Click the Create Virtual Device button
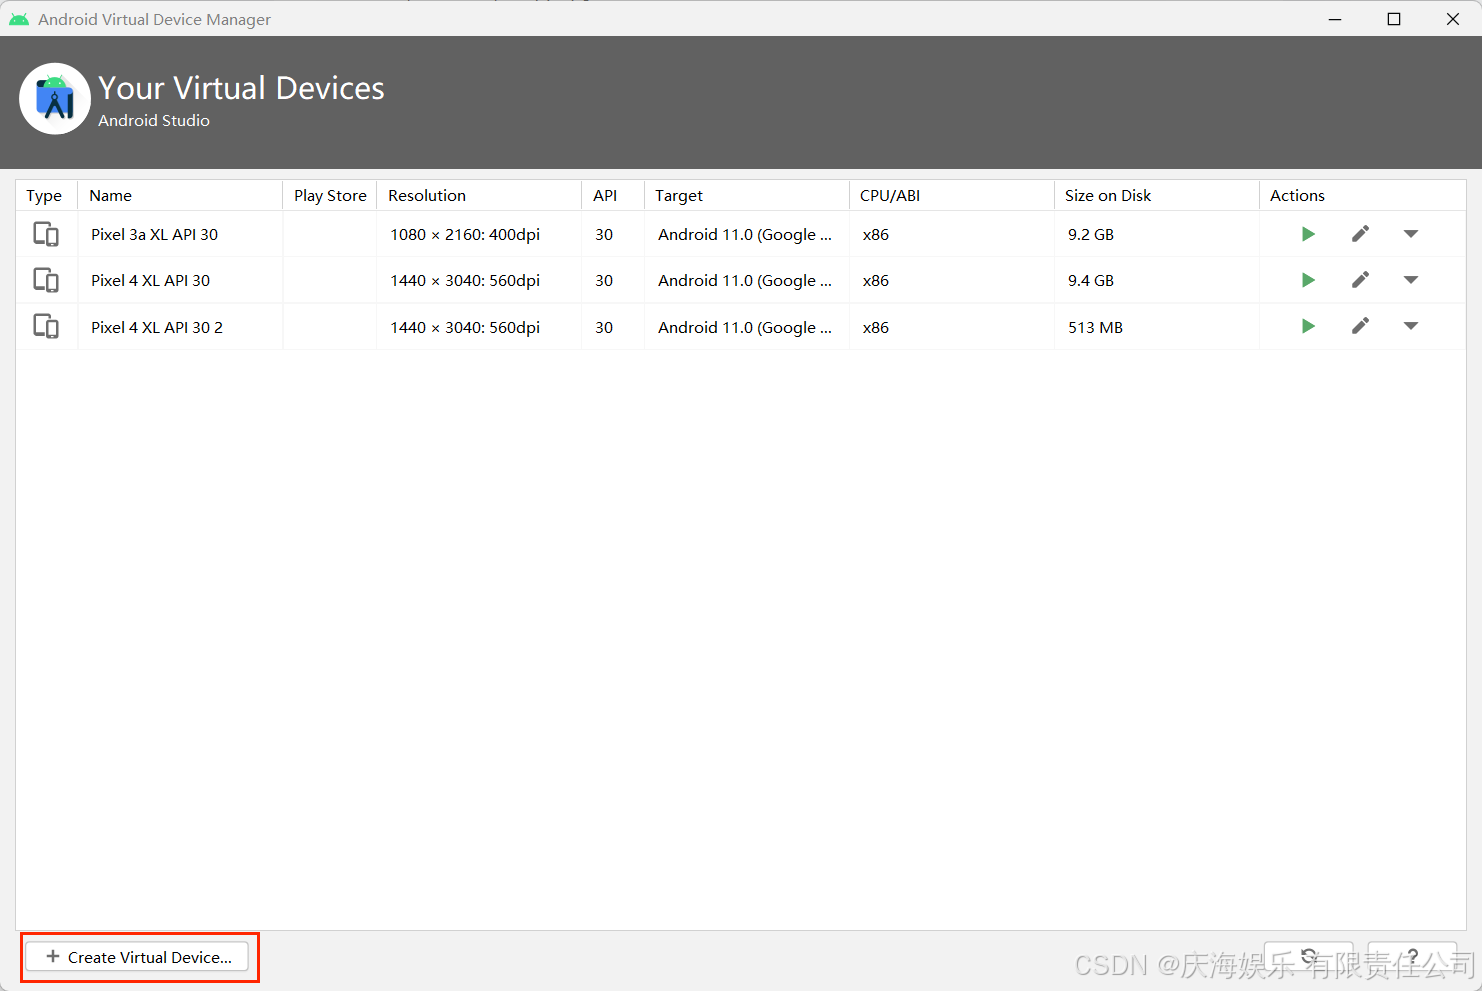The height and width of the screenshot is (991, 1482). coord(137,957)
